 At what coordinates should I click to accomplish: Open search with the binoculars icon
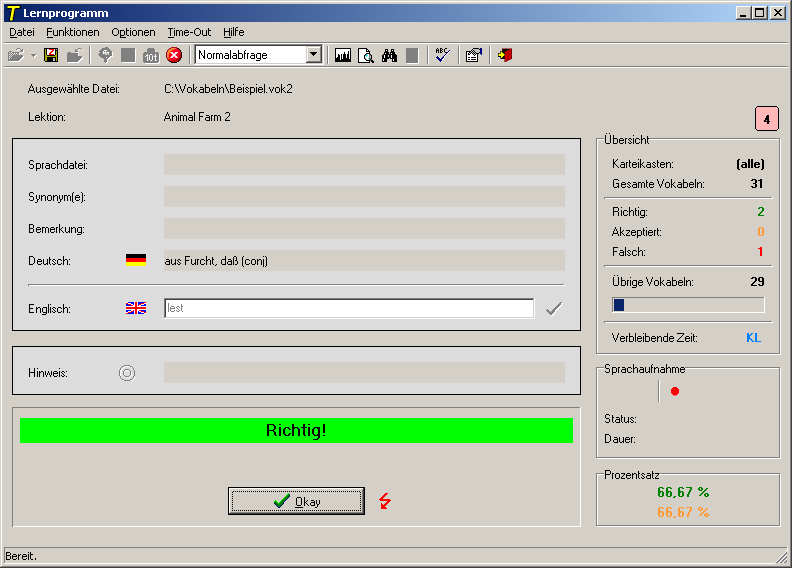tap(389, 55)
